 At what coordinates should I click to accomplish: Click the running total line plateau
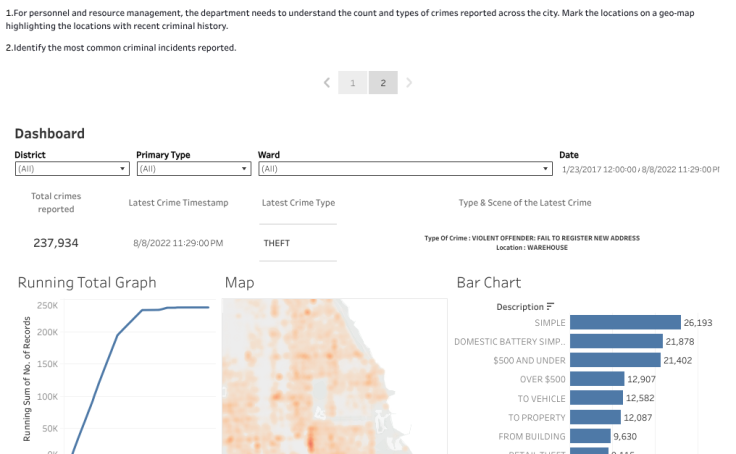pyautogui.click(x=185, y=307)
